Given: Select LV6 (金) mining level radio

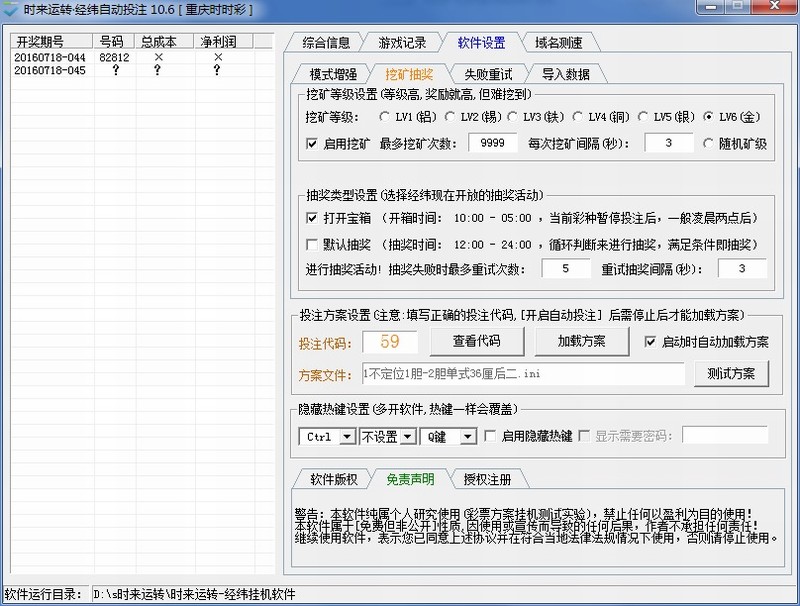Looking at the screenshot, I should tap(710, 117).
